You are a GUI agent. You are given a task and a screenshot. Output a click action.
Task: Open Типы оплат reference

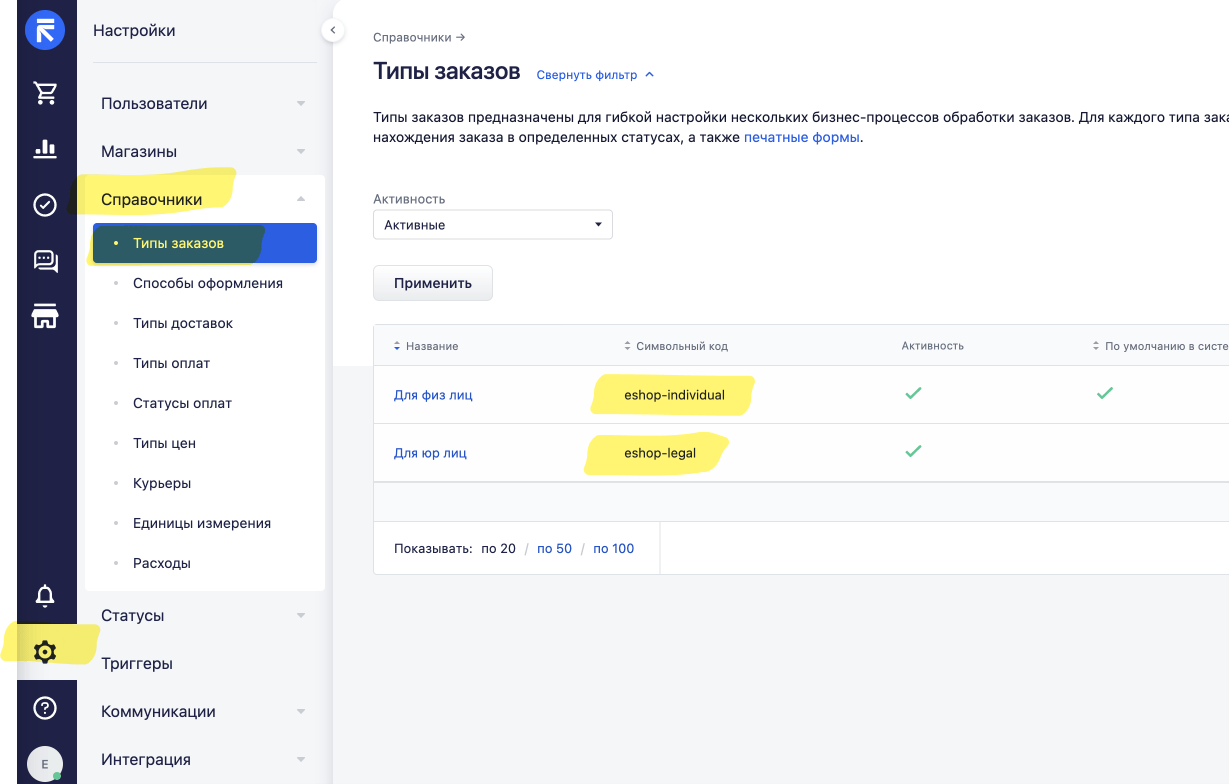(171, 363)
